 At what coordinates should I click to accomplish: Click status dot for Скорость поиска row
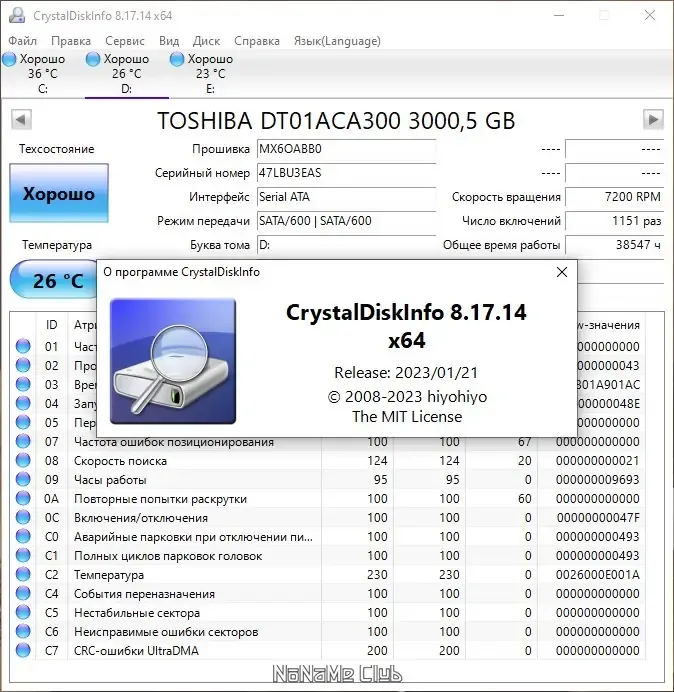(23, 461)
